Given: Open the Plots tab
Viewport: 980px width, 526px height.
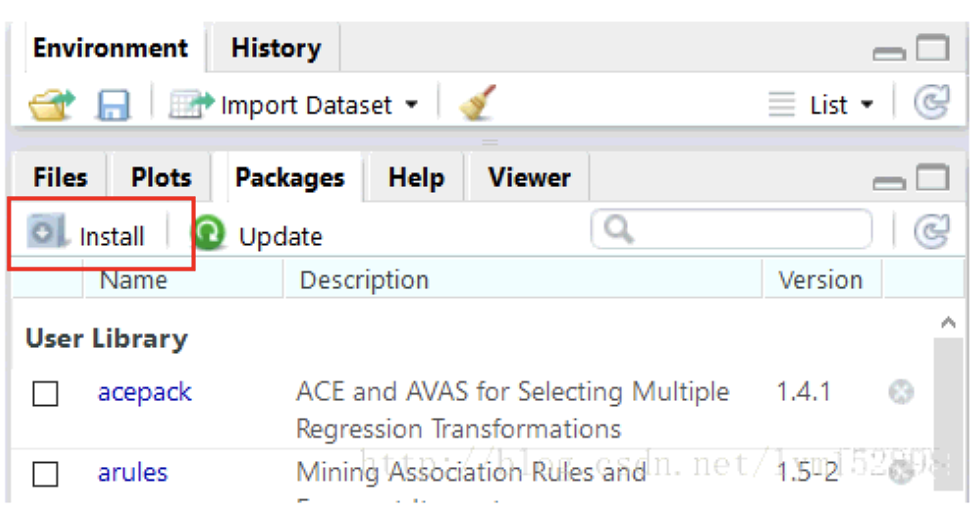Looking at the screenshot, I should [x=161, y=178].
